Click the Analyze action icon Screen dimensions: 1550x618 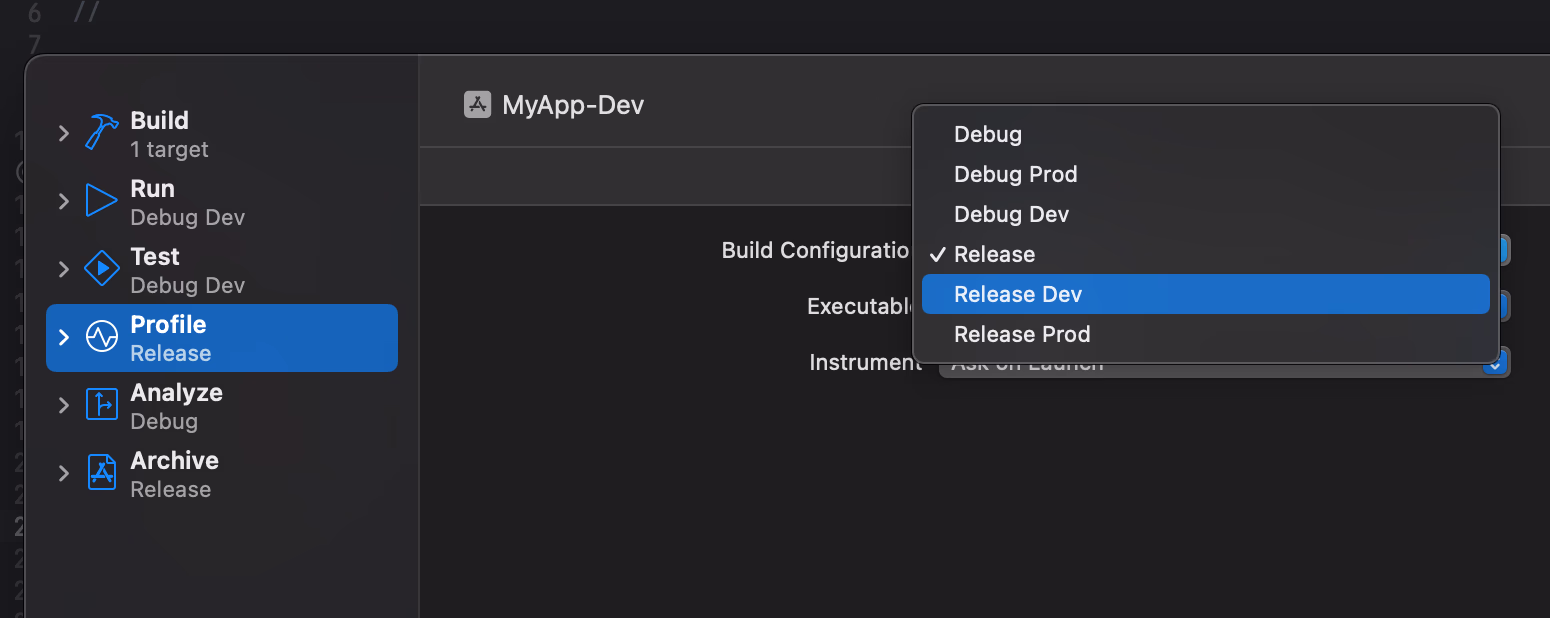click(101, 405)
